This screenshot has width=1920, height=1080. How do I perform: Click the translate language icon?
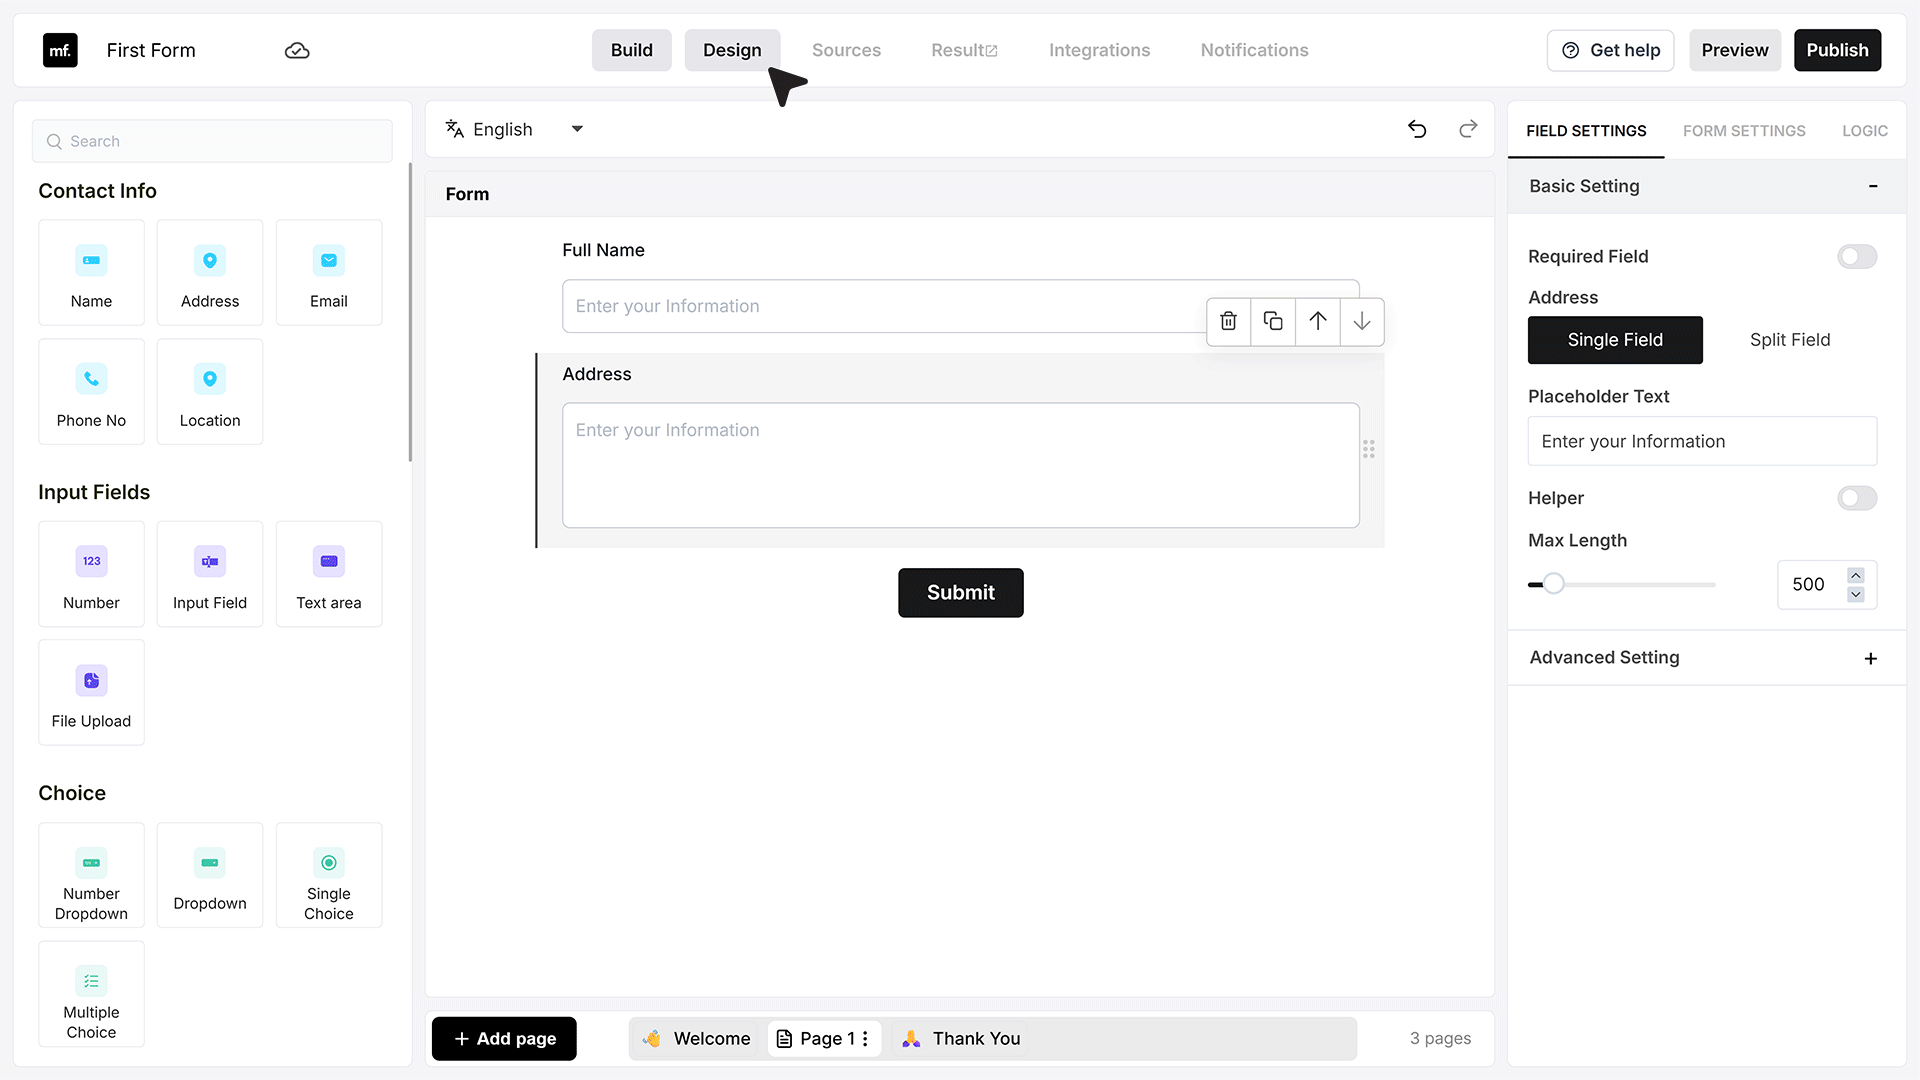[455, 129]
